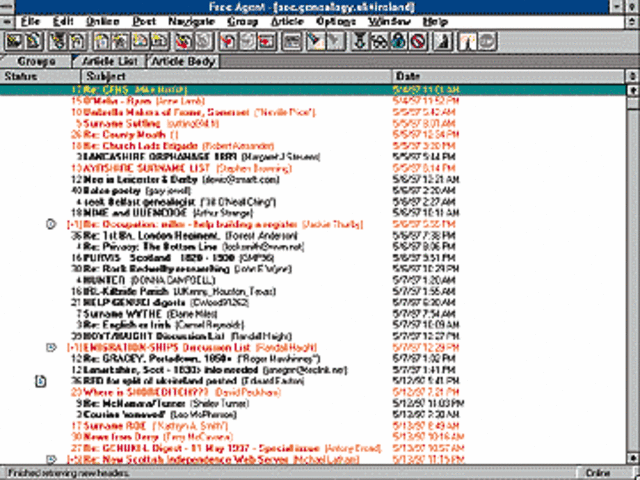The image size is (640, 480).
Task: Select Re: GRACEY, Portadown, 1850+ article
Action: click(313, 359)
